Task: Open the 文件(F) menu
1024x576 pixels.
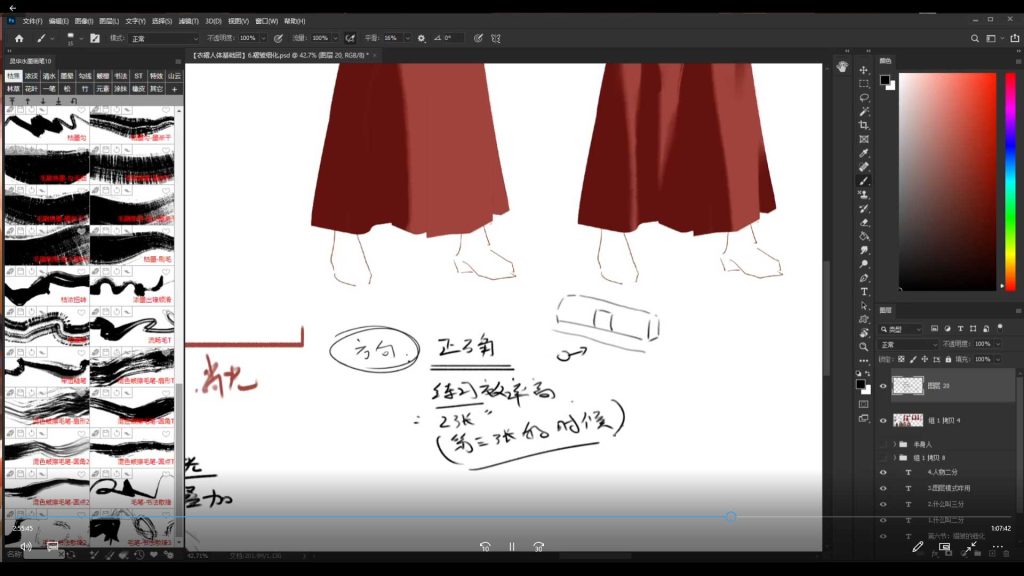Action: [32, 21]
